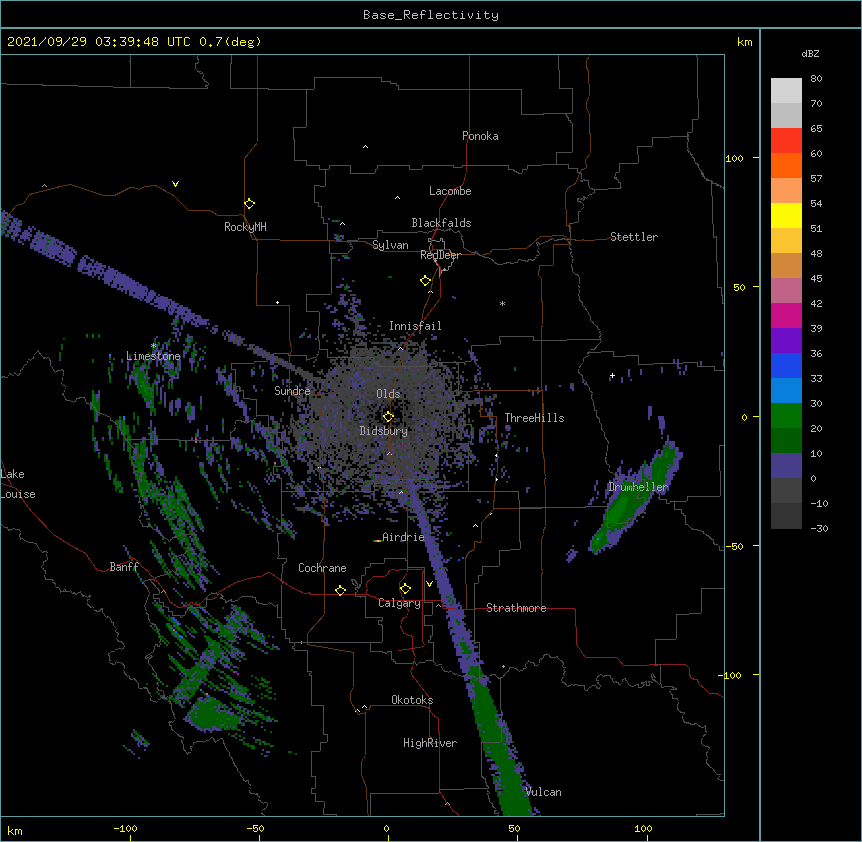Click the Drumheller label
Image resolution: width=862 pixels, height=842 pixels.
pyautogui.click(x=638, y=487)
